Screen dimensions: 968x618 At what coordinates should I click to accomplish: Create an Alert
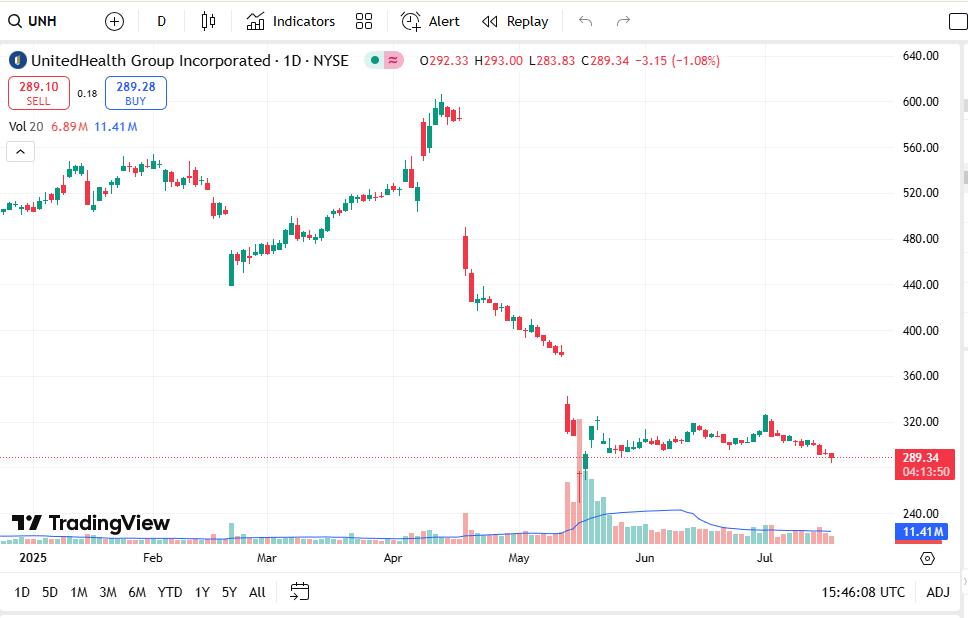[430, 22]
